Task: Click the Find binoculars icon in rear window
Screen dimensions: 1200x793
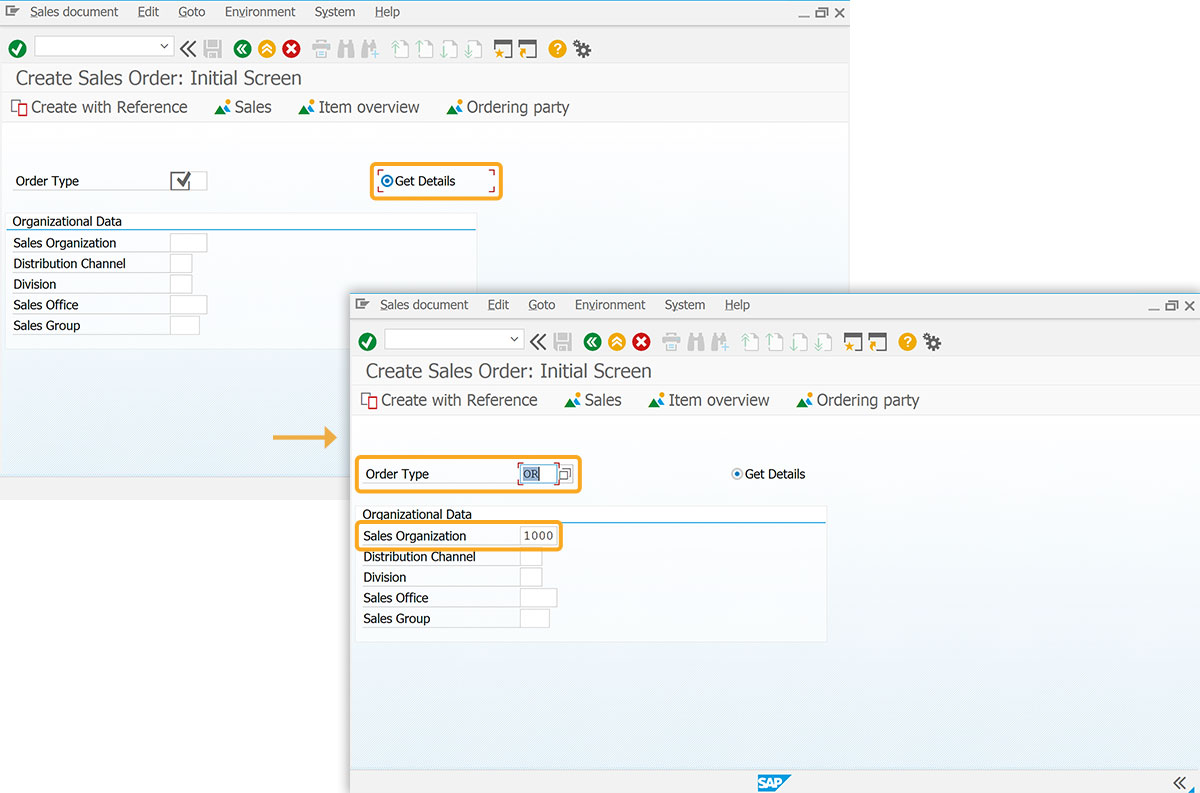Action: [346, 48]
